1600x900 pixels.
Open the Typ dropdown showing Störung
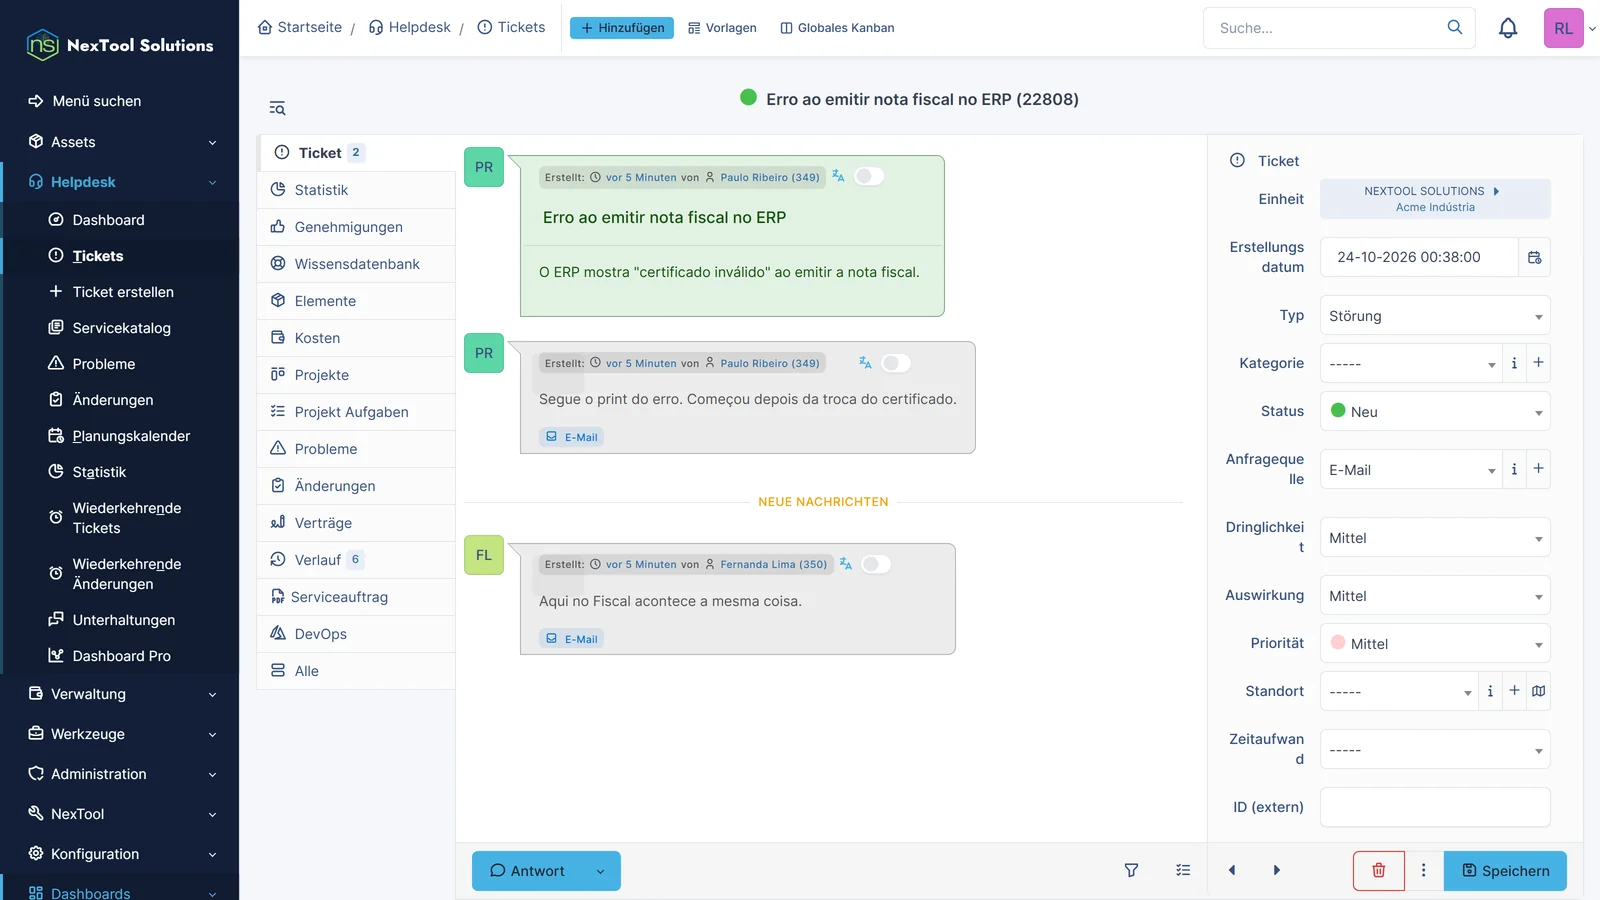click(1435, 316)
